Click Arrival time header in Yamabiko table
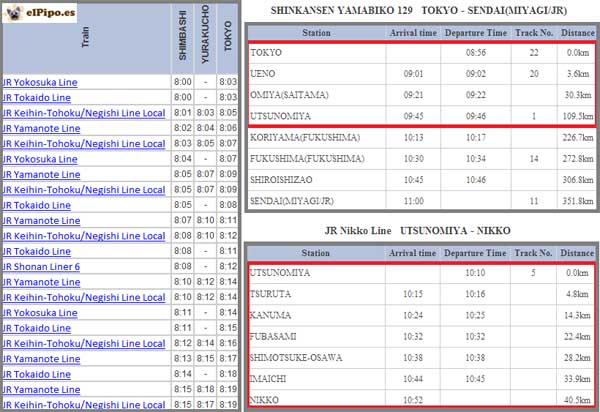Viewport: 600px width, 412px height. (x=413, y=33)
